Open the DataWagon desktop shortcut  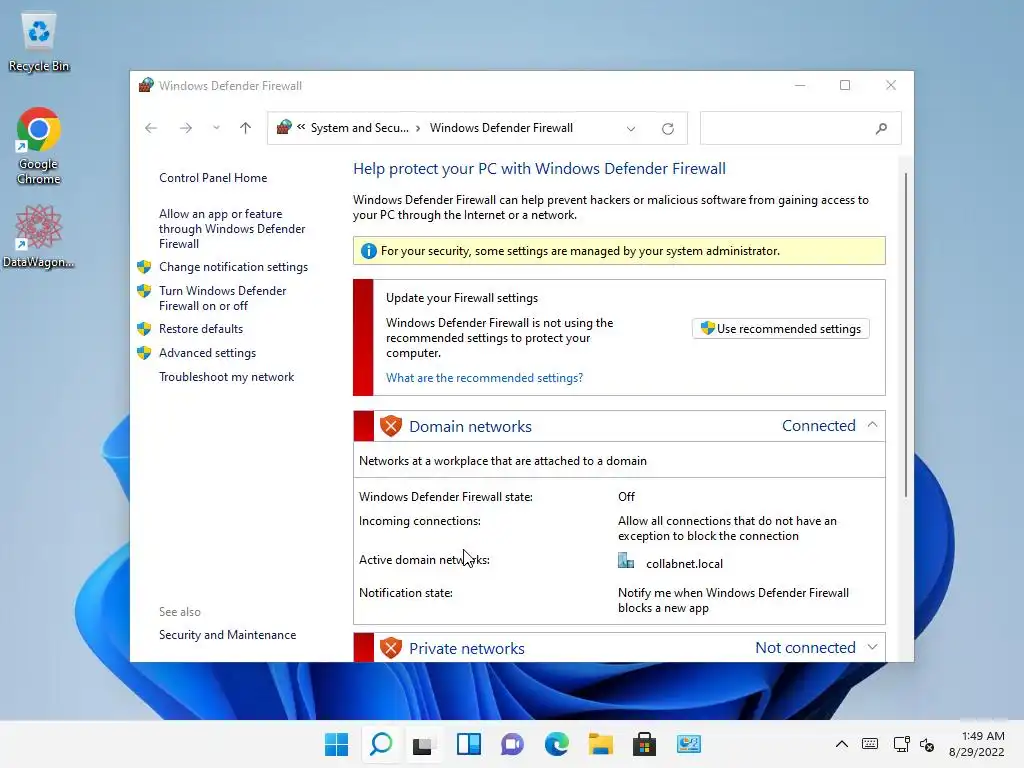pos(39,236)
